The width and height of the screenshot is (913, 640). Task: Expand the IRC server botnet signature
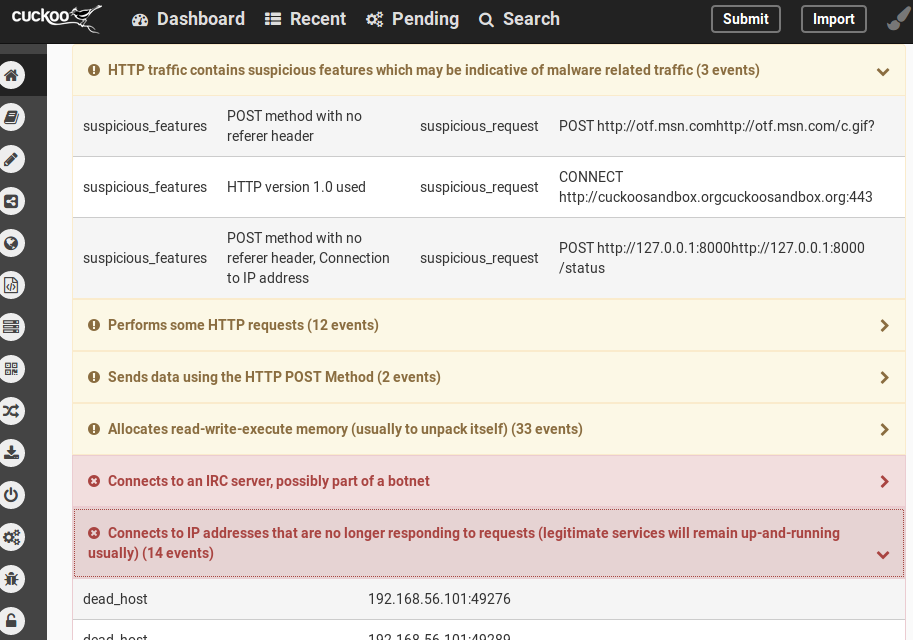pyautogui.click(x=883, y=481)
